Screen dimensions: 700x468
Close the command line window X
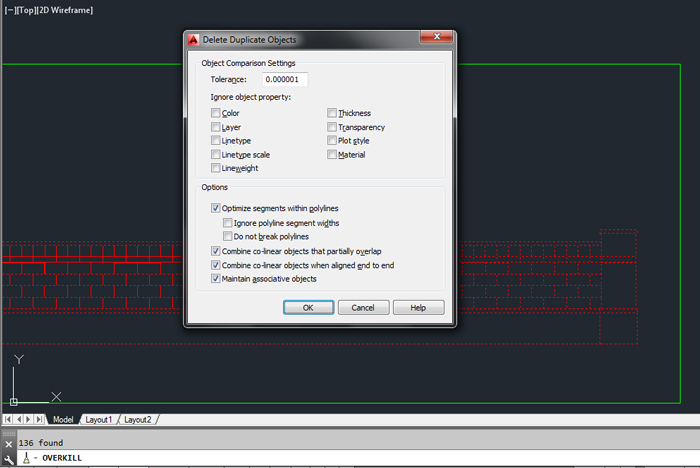(x=8, y=444)
